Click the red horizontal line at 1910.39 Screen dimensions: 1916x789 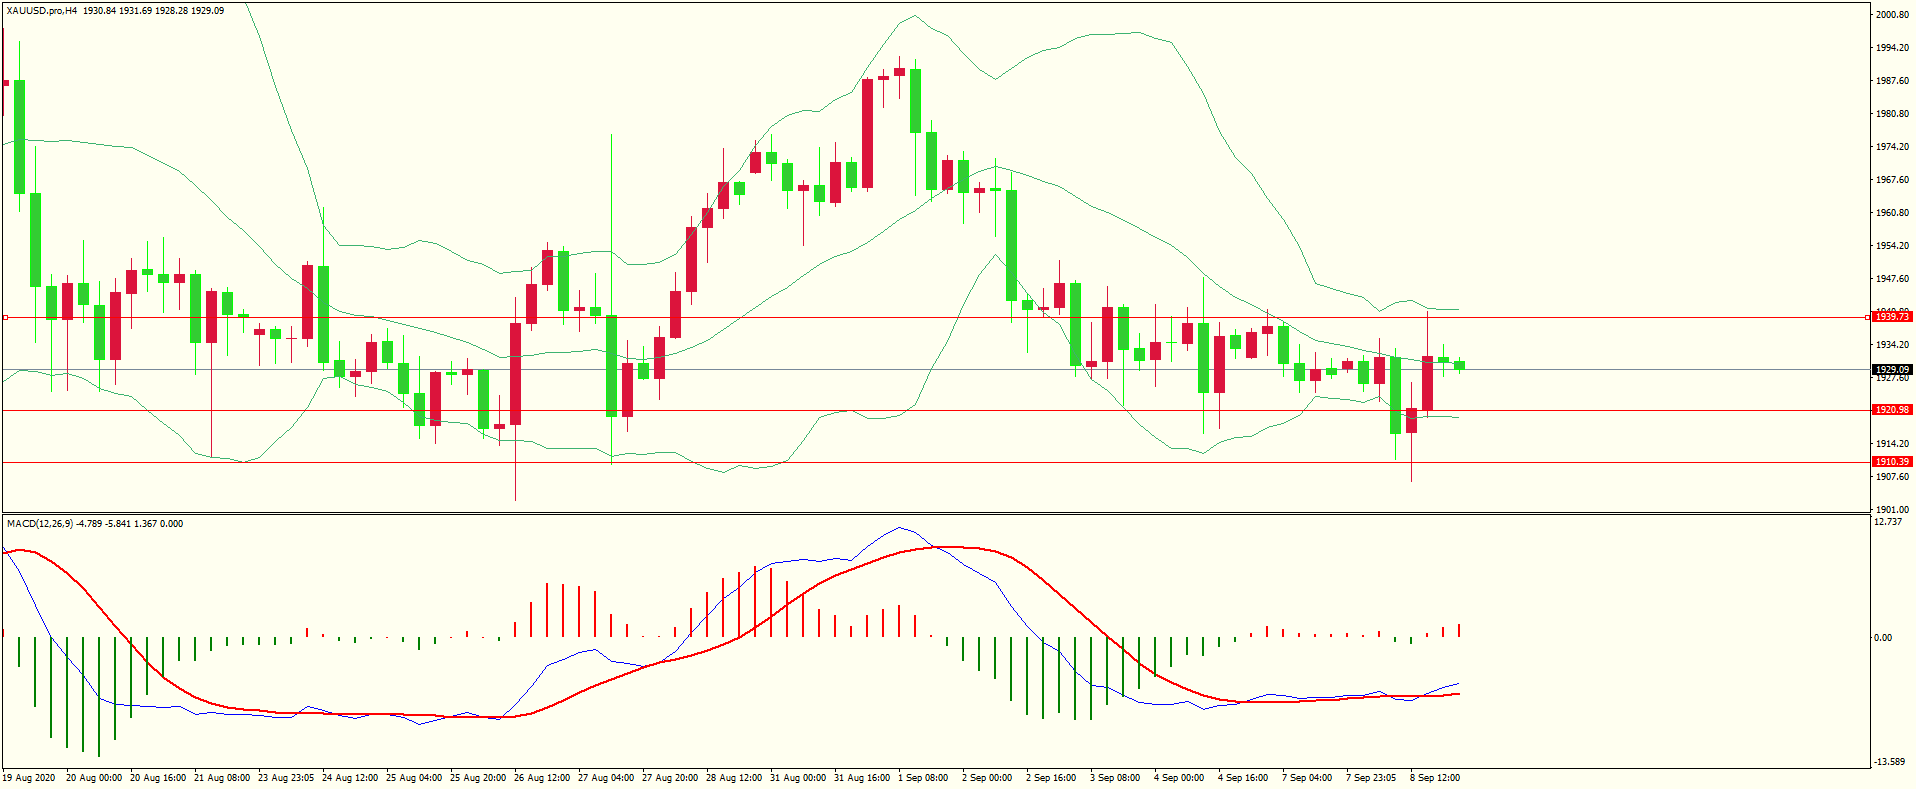tap(935, 462)
